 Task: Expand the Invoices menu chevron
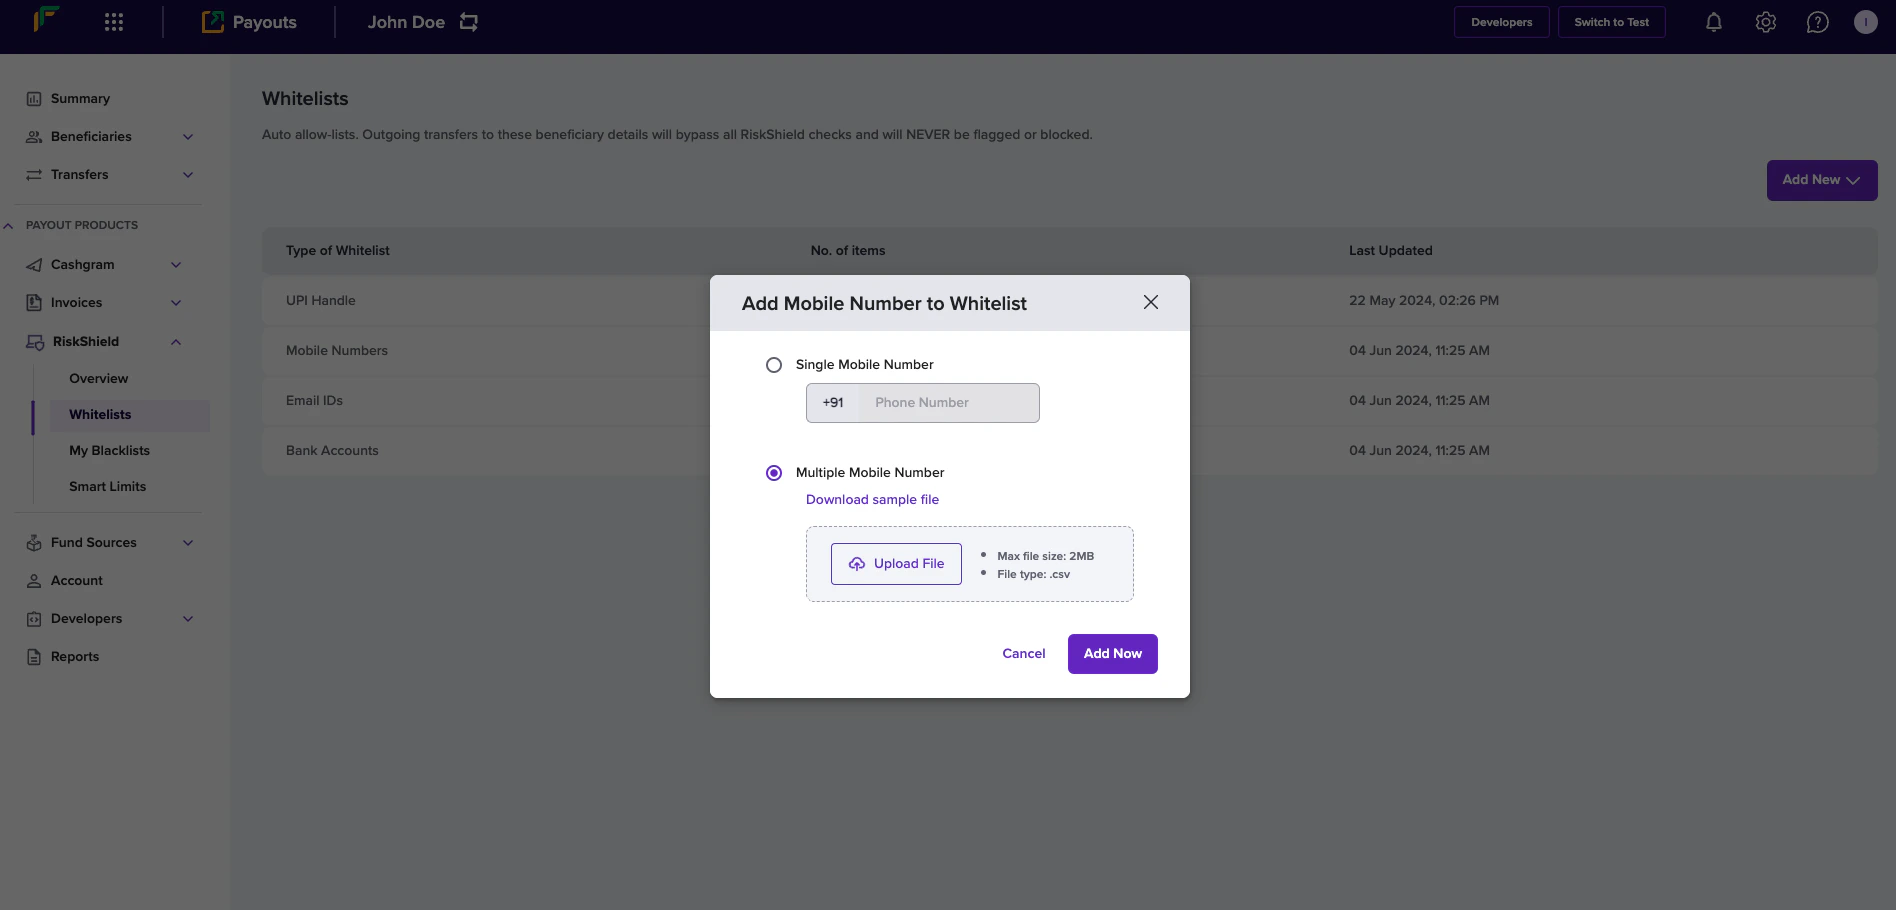[x=176, y=303]
